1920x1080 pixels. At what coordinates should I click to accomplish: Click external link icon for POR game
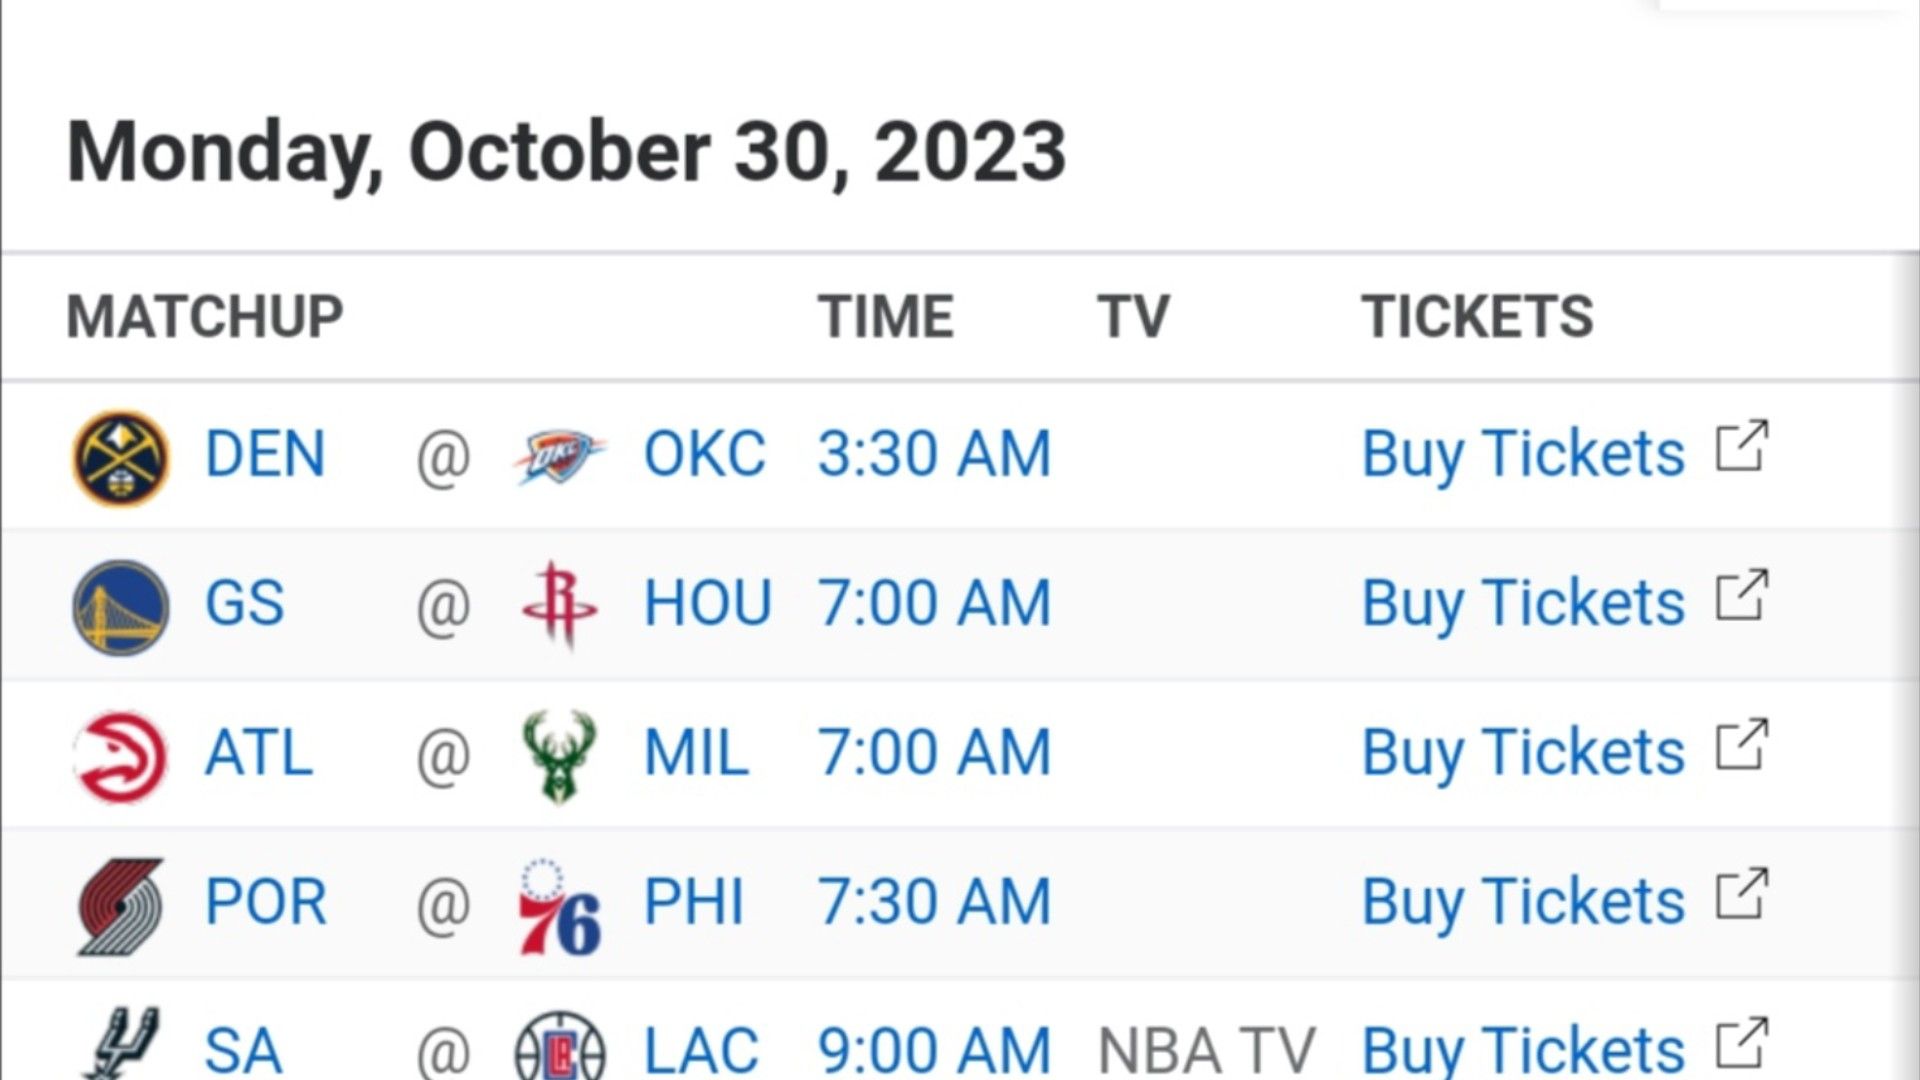[x=1742, y=893]
